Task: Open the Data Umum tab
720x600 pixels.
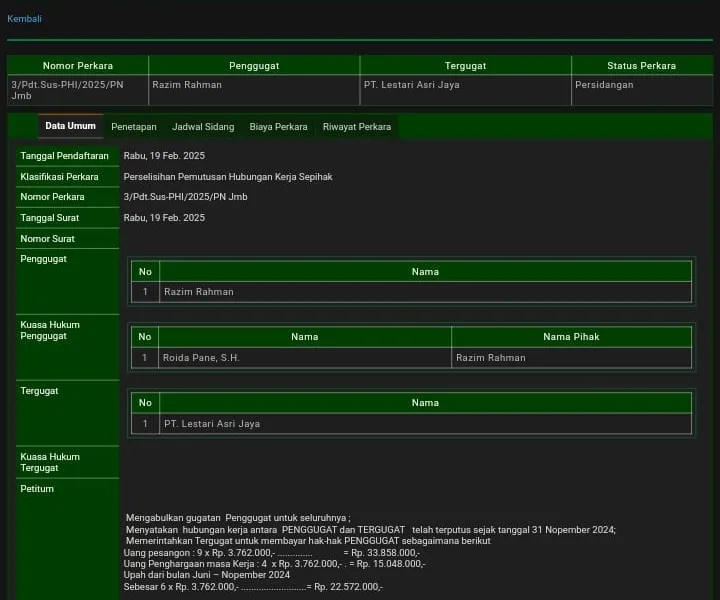Action: [70, 126]
